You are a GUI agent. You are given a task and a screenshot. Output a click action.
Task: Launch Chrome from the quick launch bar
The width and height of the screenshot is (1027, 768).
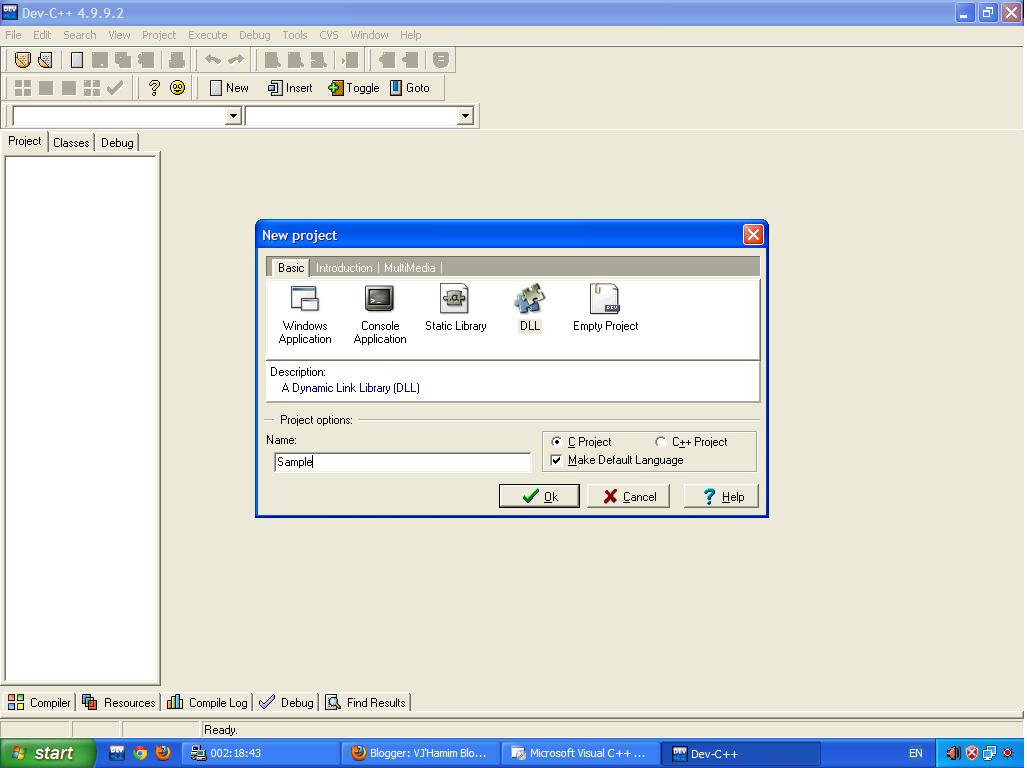(140, 753)
